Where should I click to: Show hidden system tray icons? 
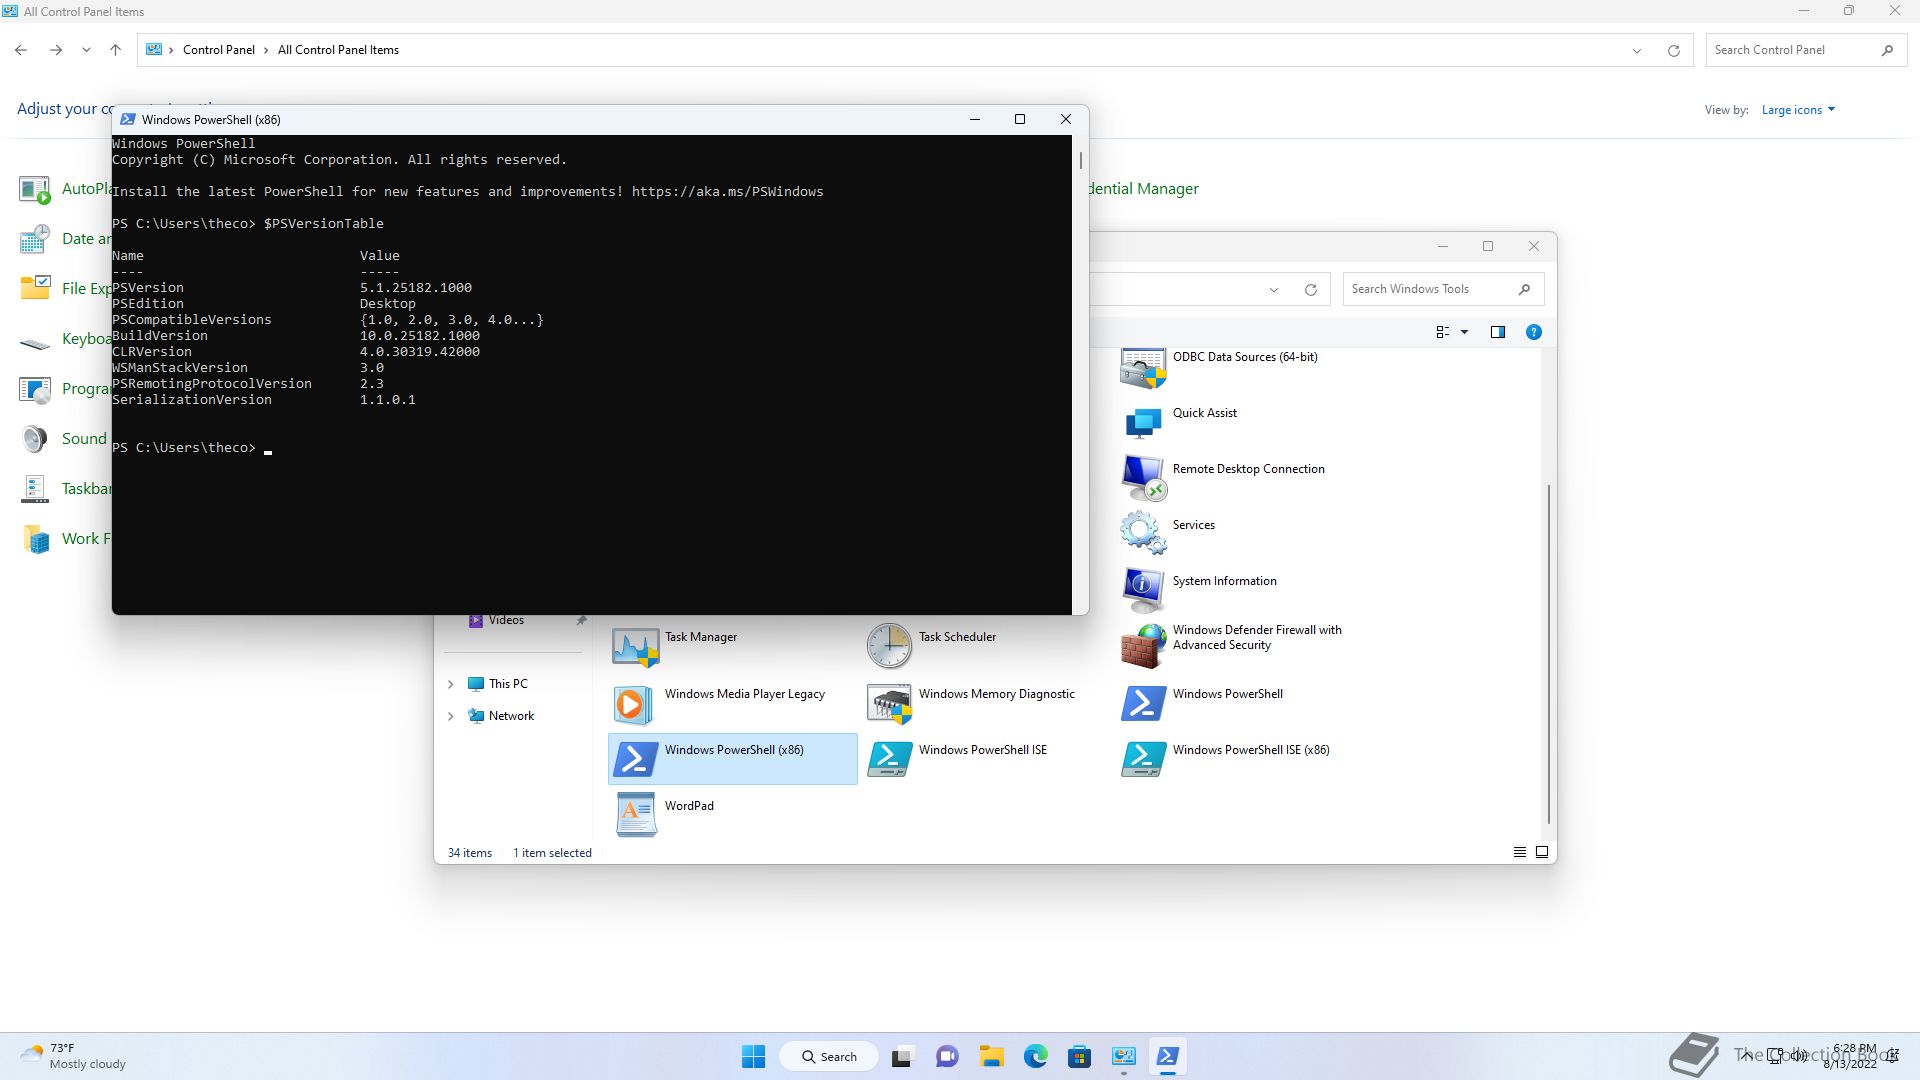click(1746, 1056)
